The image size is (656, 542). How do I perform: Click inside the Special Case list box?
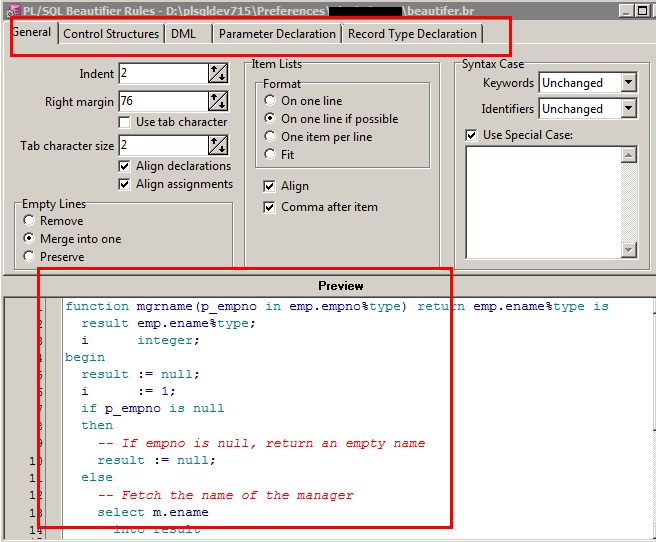[543, 202]
